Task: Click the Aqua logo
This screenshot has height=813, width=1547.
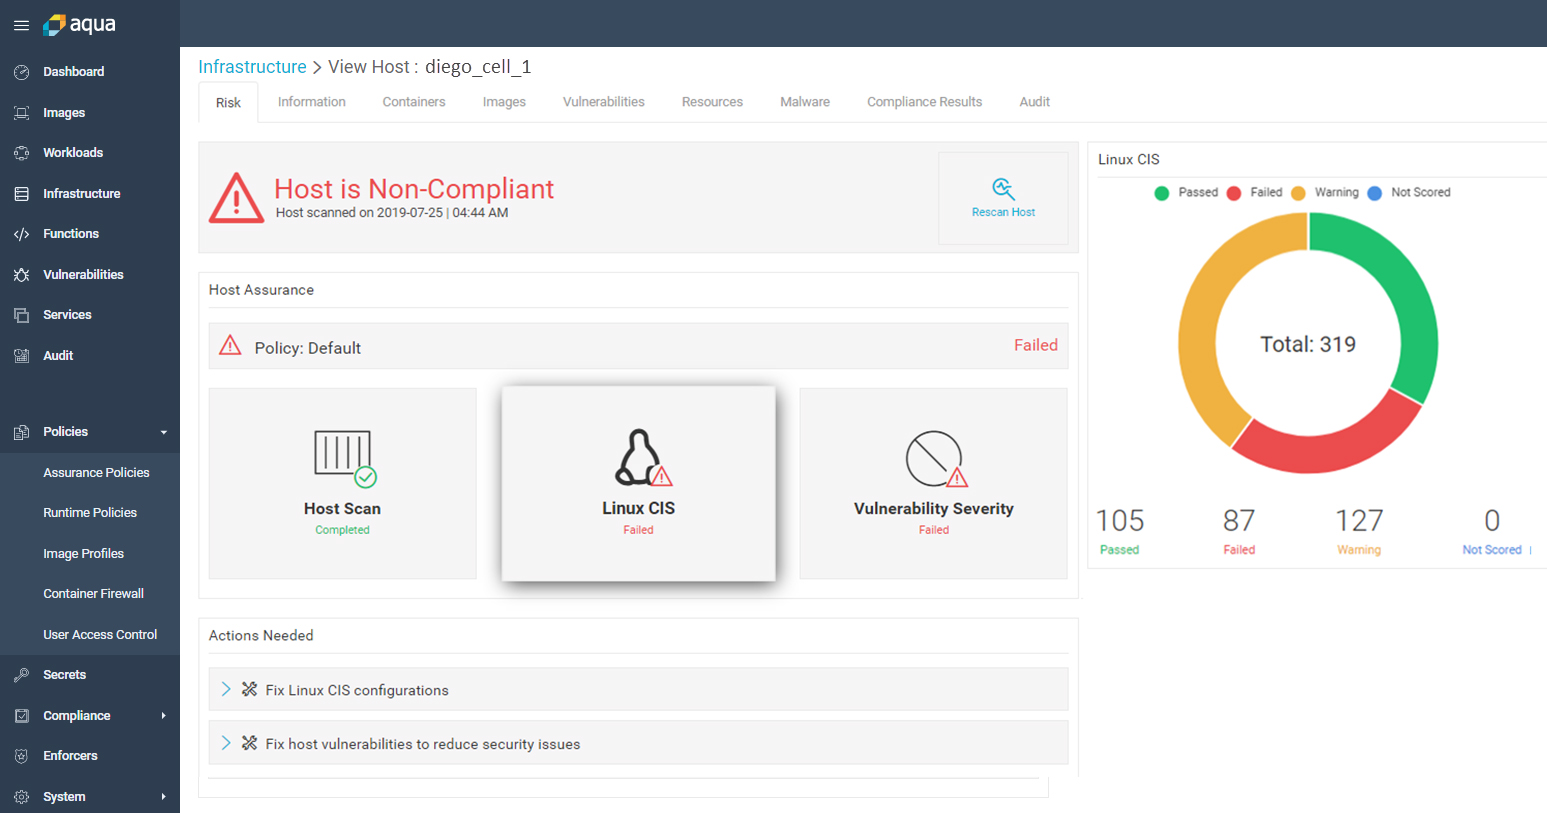Action: [80, 24]
